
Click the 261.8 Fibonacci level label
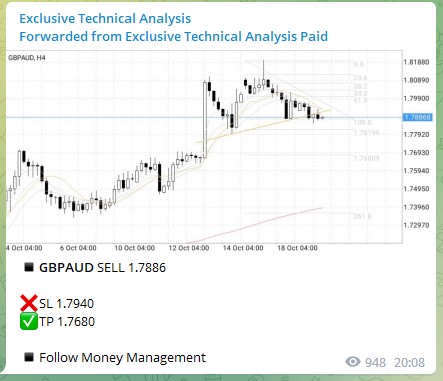pos(362,216)
